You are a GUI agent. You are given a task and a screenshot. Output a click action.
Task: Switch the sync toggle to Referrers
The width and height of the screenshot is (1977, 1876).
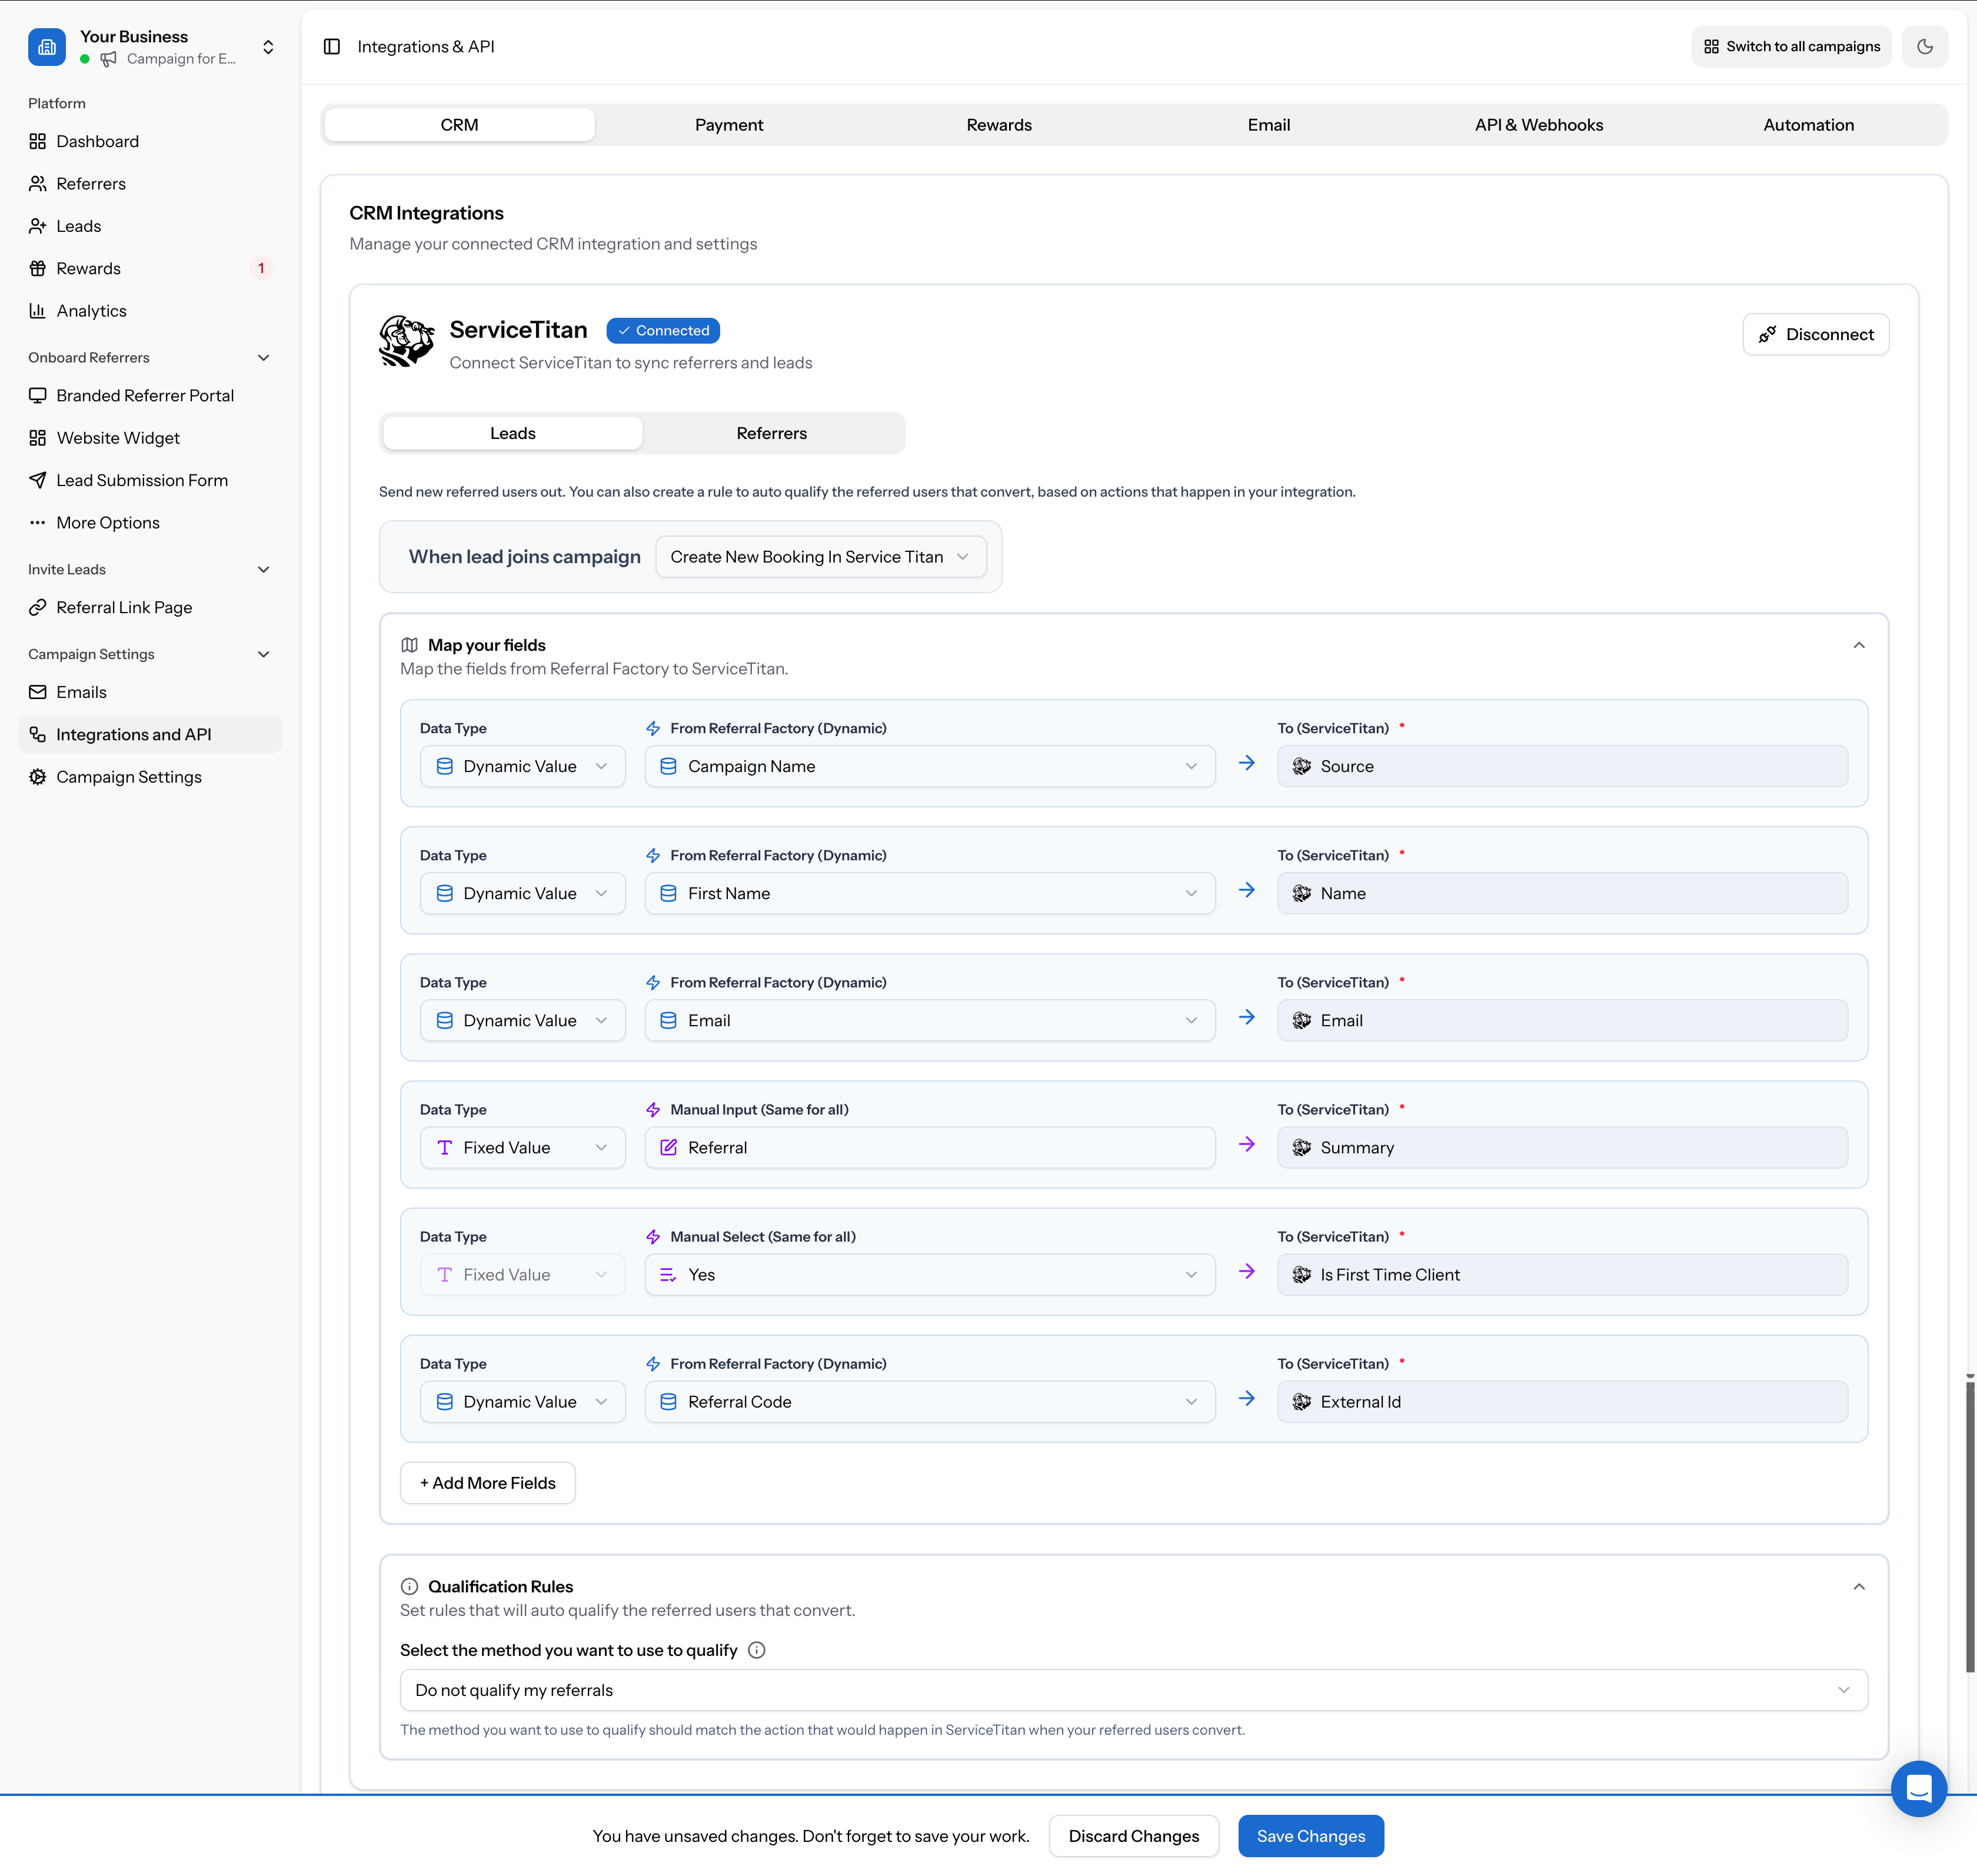pos(771,433)
